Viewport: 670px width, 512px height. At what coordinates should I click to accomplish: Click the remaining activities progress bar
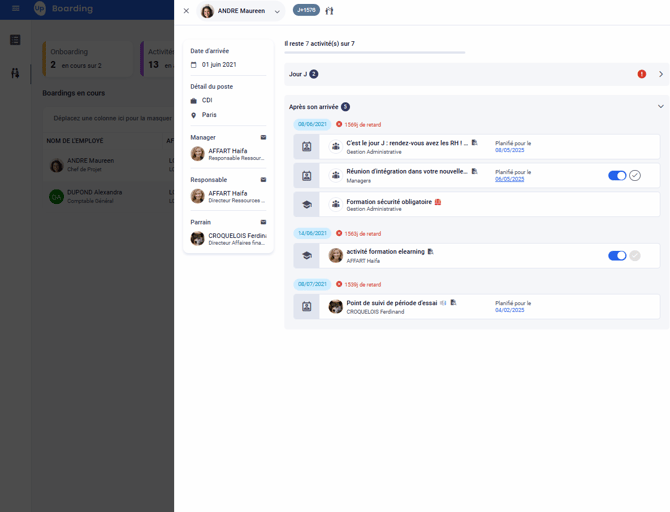click(x=374, y=52)
